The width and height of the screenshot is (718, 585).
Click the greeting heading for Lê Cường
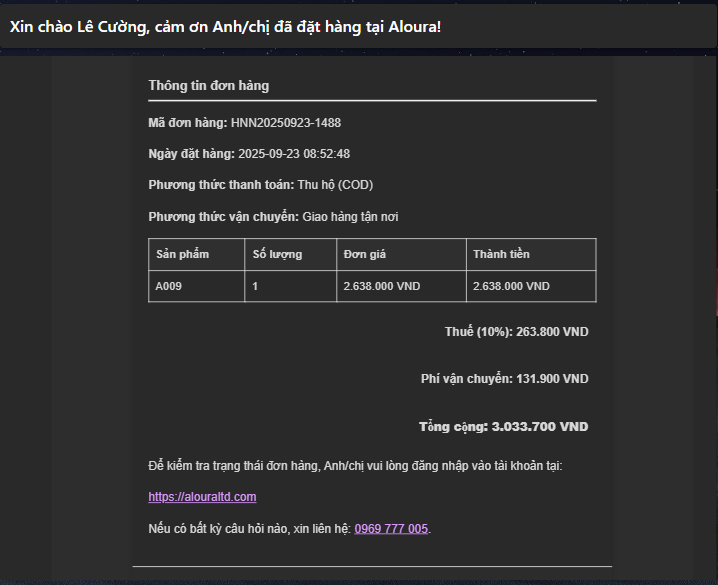(x=225, y=26)
